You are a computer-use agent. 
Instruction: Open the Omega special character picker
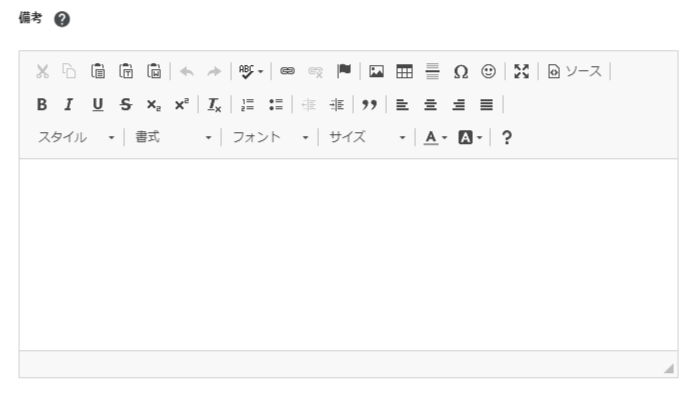click(461, 71)
